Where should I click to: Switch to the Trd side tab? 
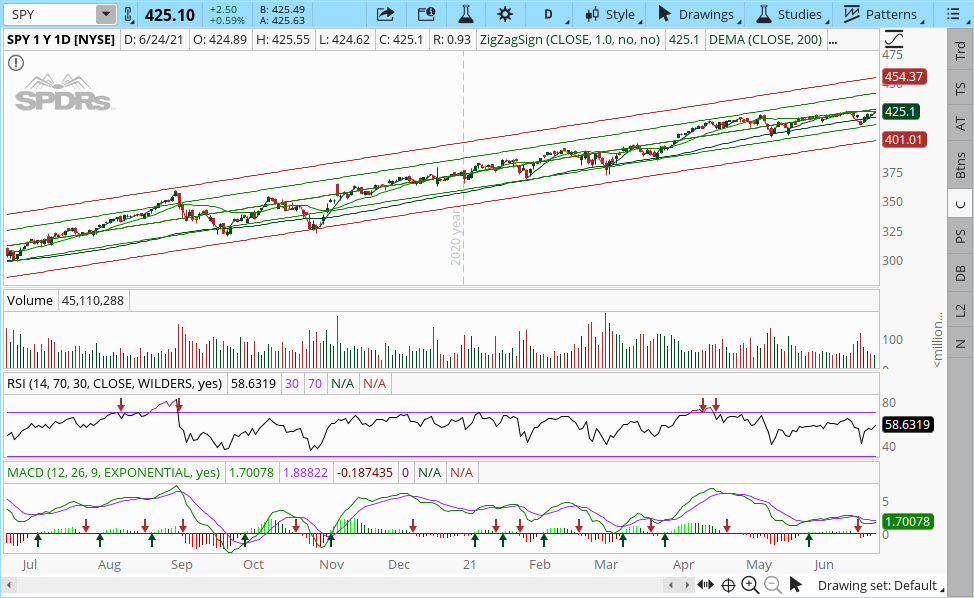tap(960, 49)
